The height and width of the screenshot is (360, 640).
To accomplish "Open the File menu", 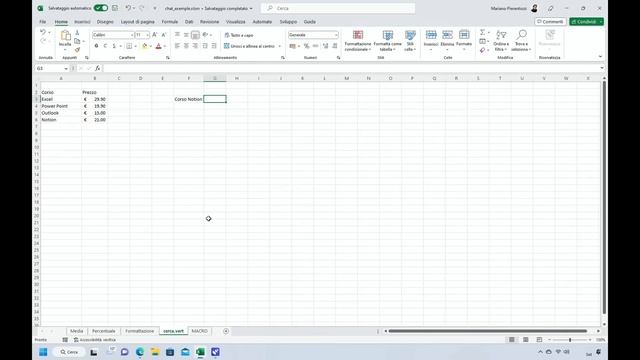I will tap(42, 22).
